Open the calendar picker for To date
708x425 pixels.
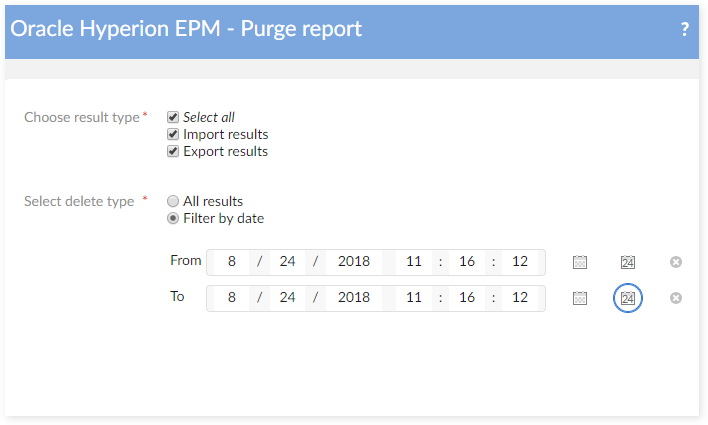[x=580, y=298]
